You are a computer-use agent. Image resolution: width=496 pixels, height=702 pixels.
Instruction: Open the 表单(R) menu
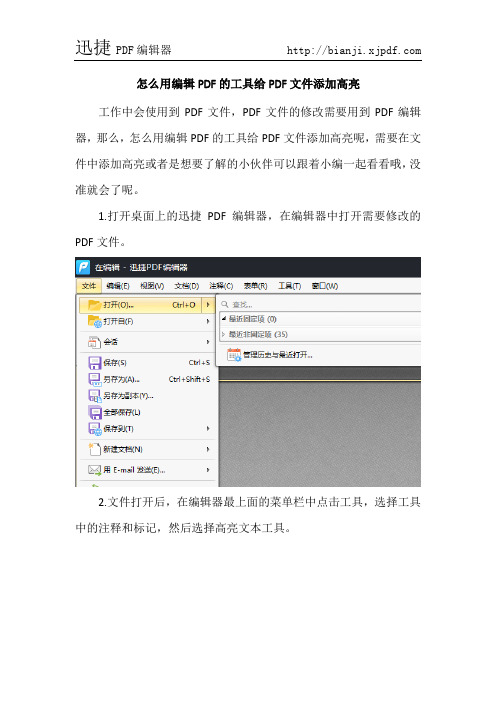255,286
